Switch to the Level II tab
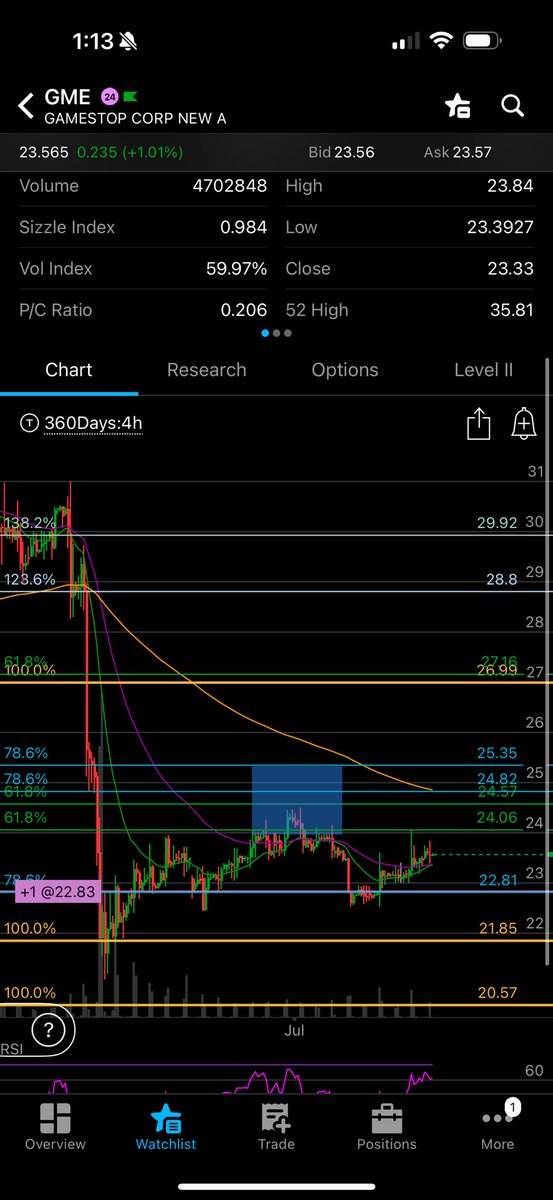Viewport: 553px width, 1200px height. (x=483, y=370)
